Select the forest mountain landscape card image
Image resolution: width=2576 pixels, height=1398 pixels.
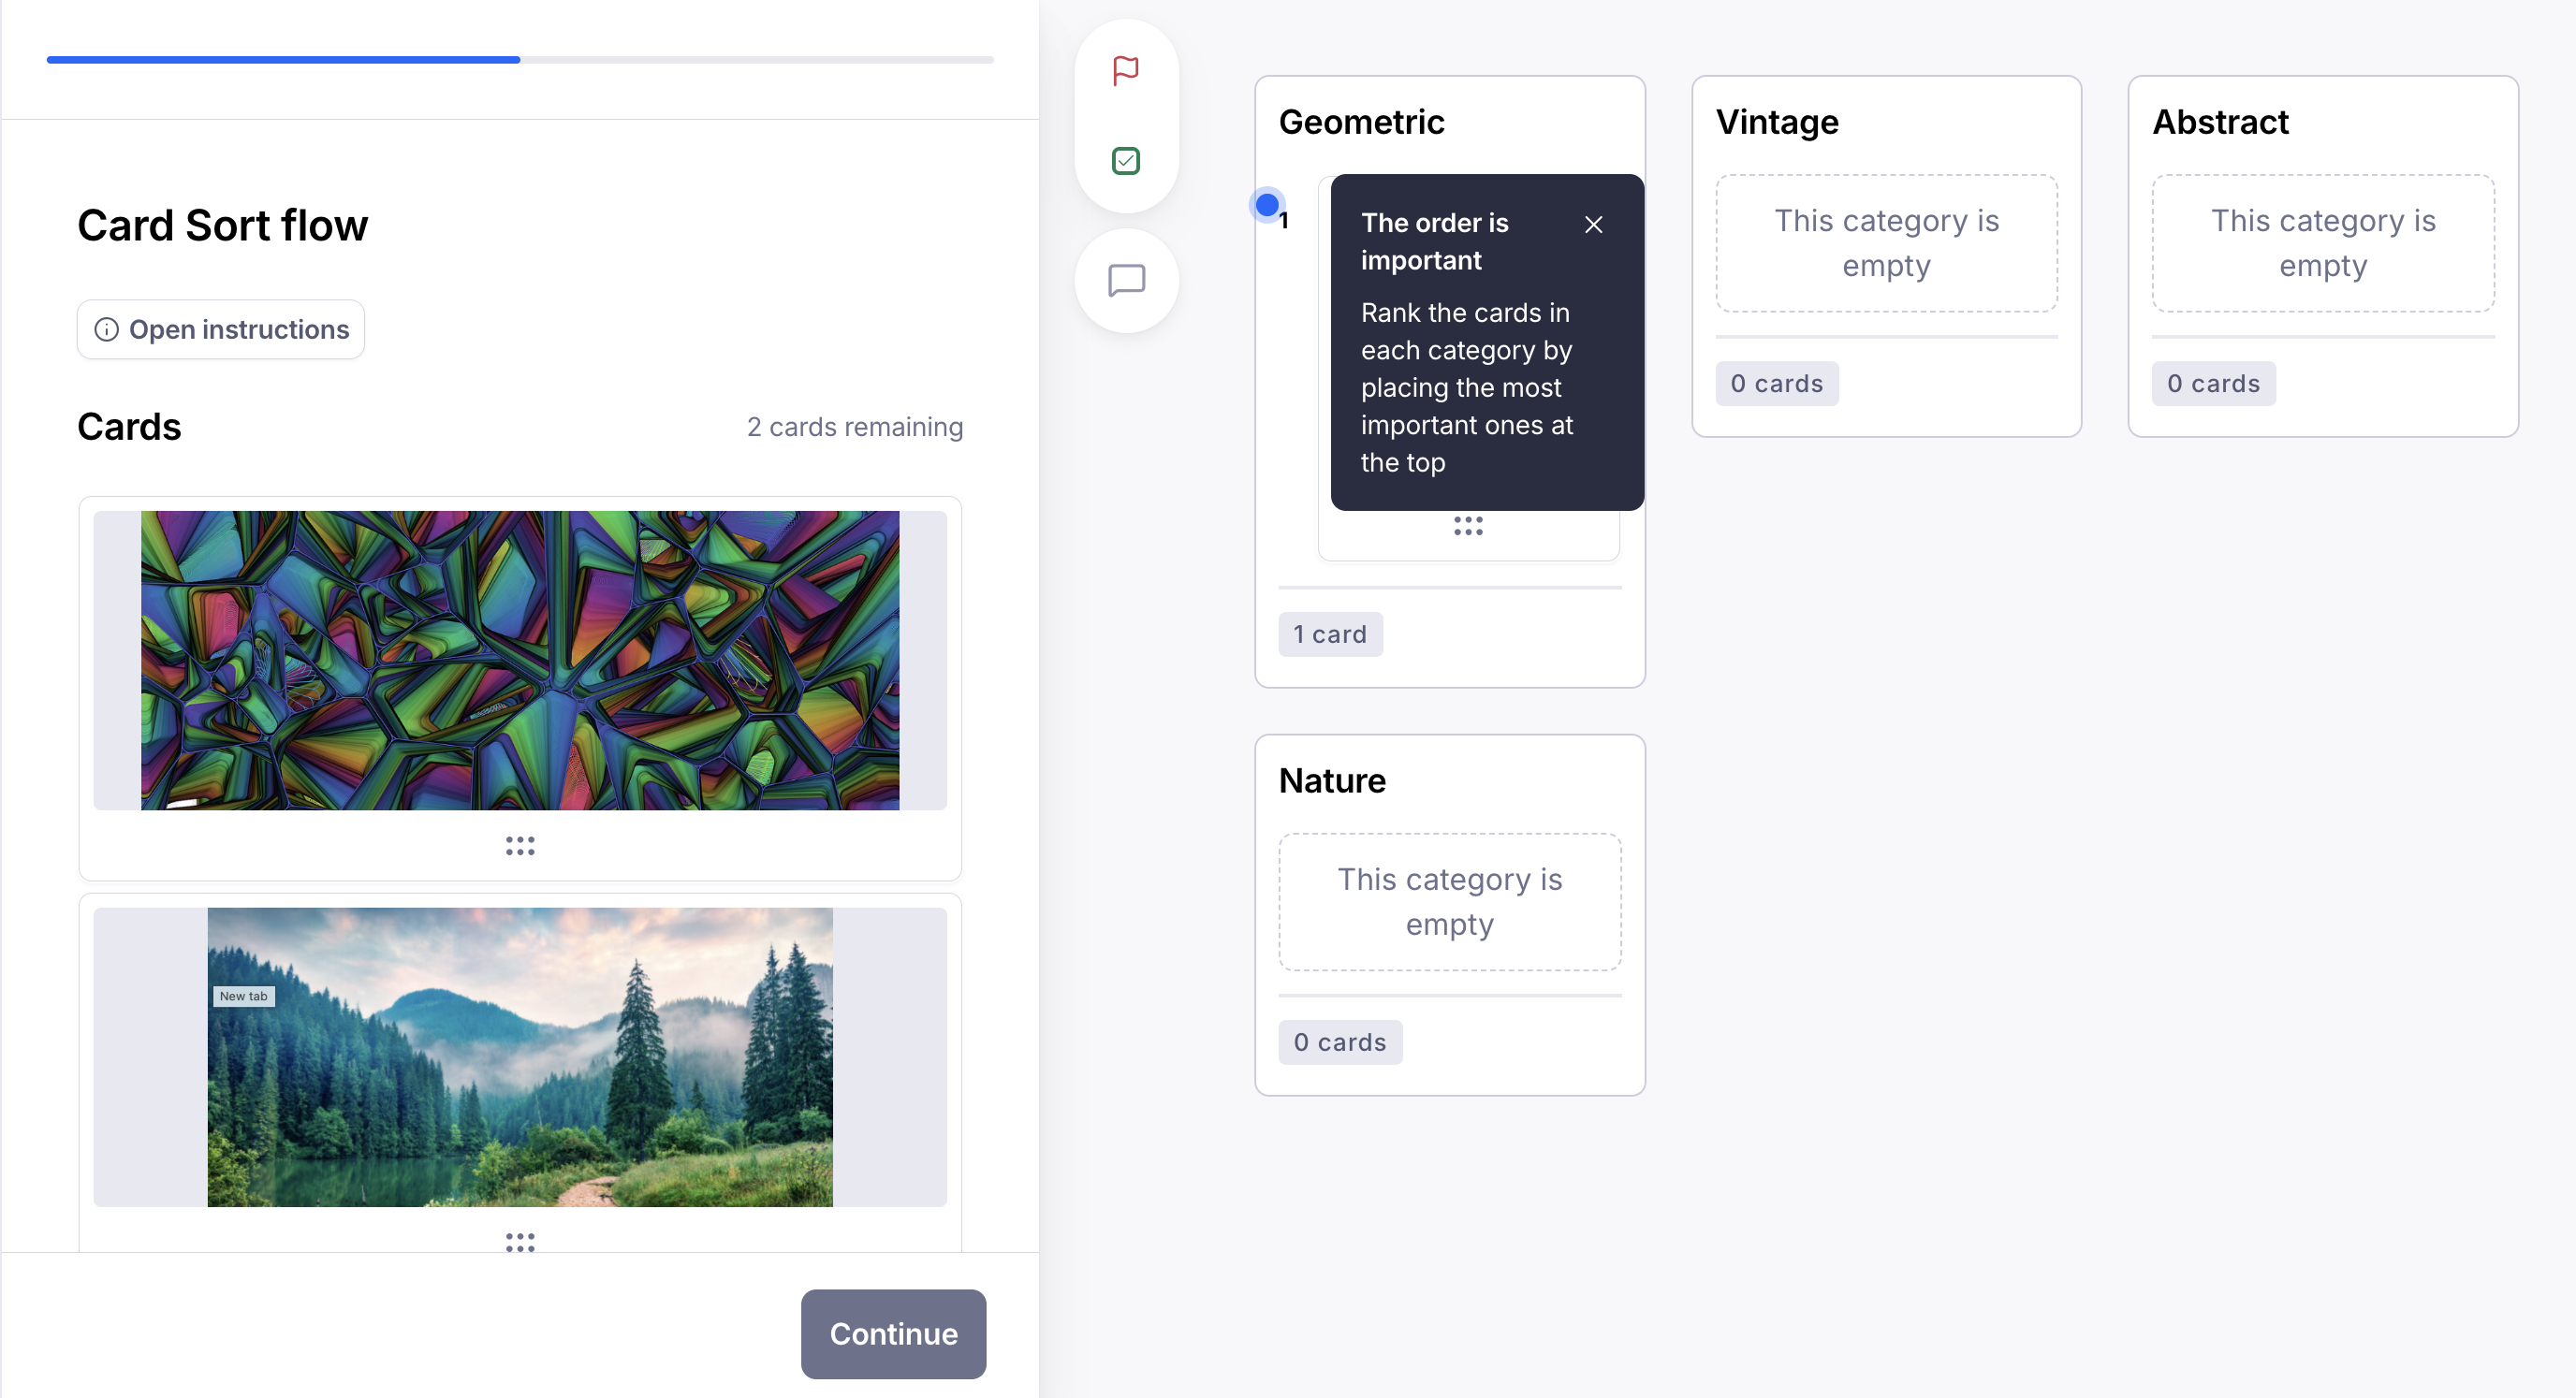tap(519, 1056)
